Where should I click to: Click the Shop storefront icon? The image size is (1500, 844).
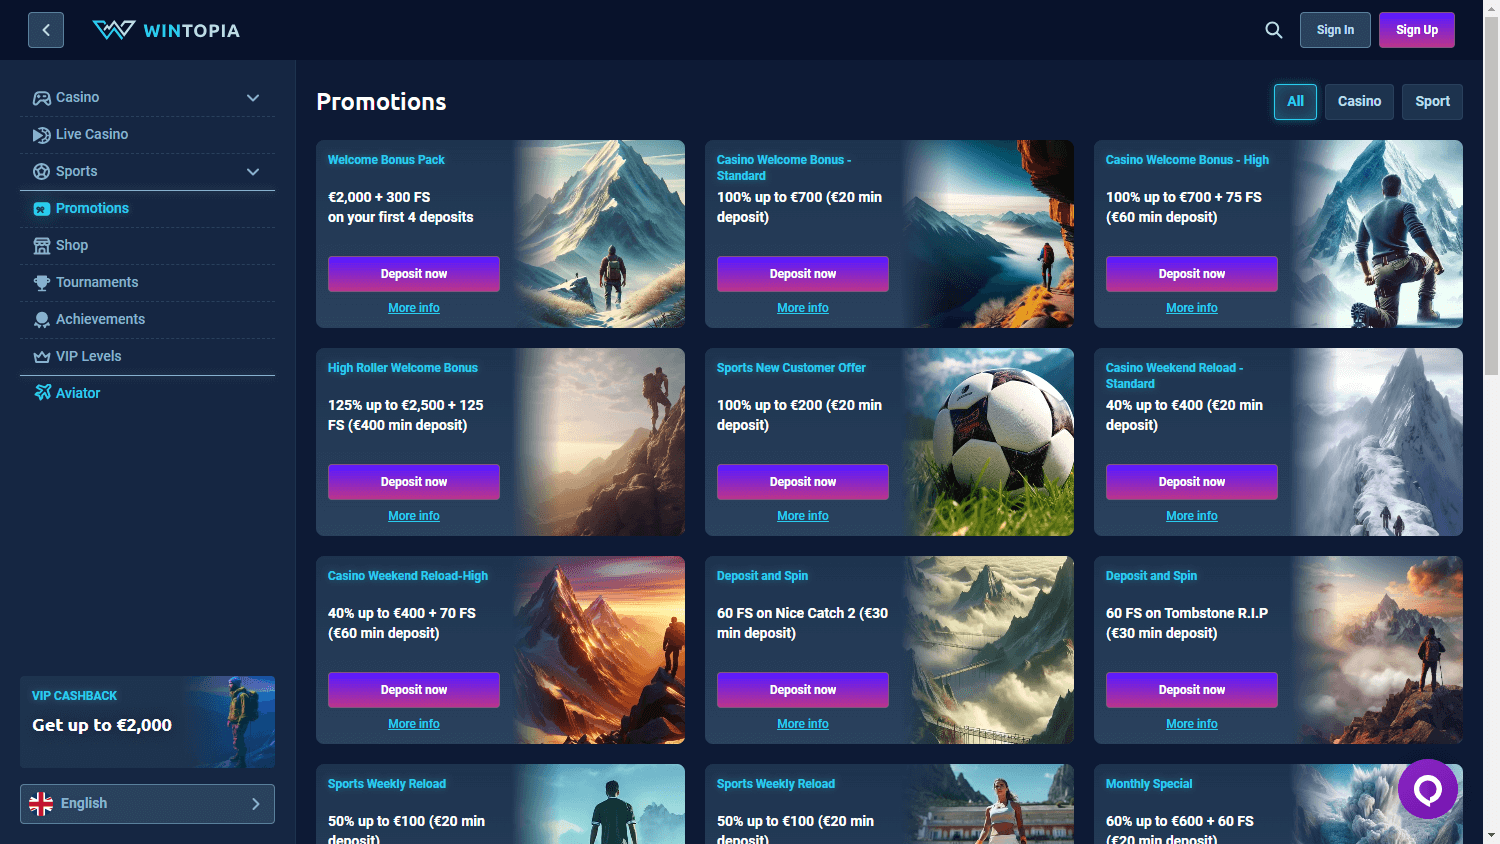(41, 246)
